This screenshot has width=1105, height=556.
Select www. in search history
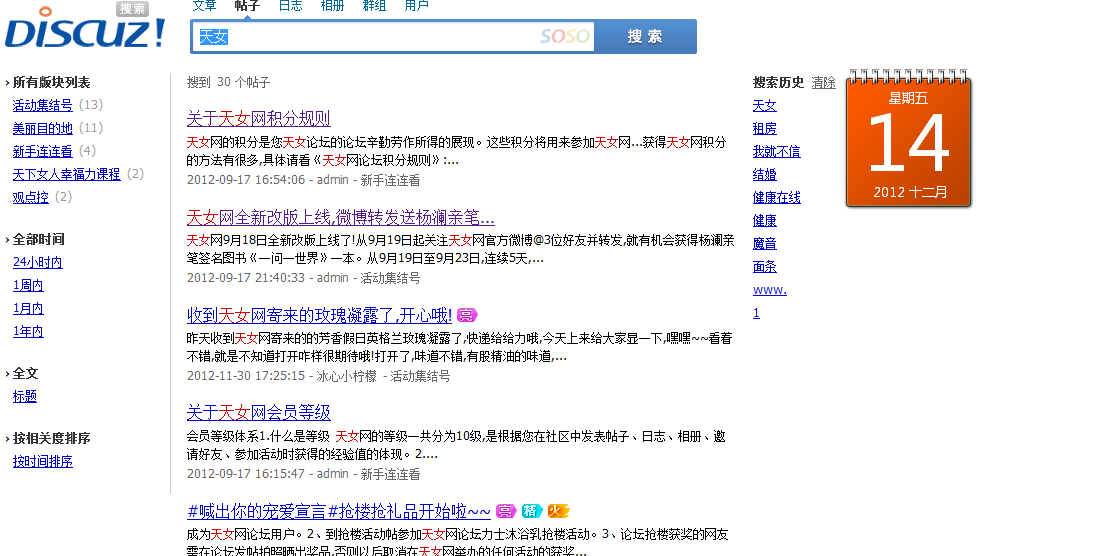770,290
